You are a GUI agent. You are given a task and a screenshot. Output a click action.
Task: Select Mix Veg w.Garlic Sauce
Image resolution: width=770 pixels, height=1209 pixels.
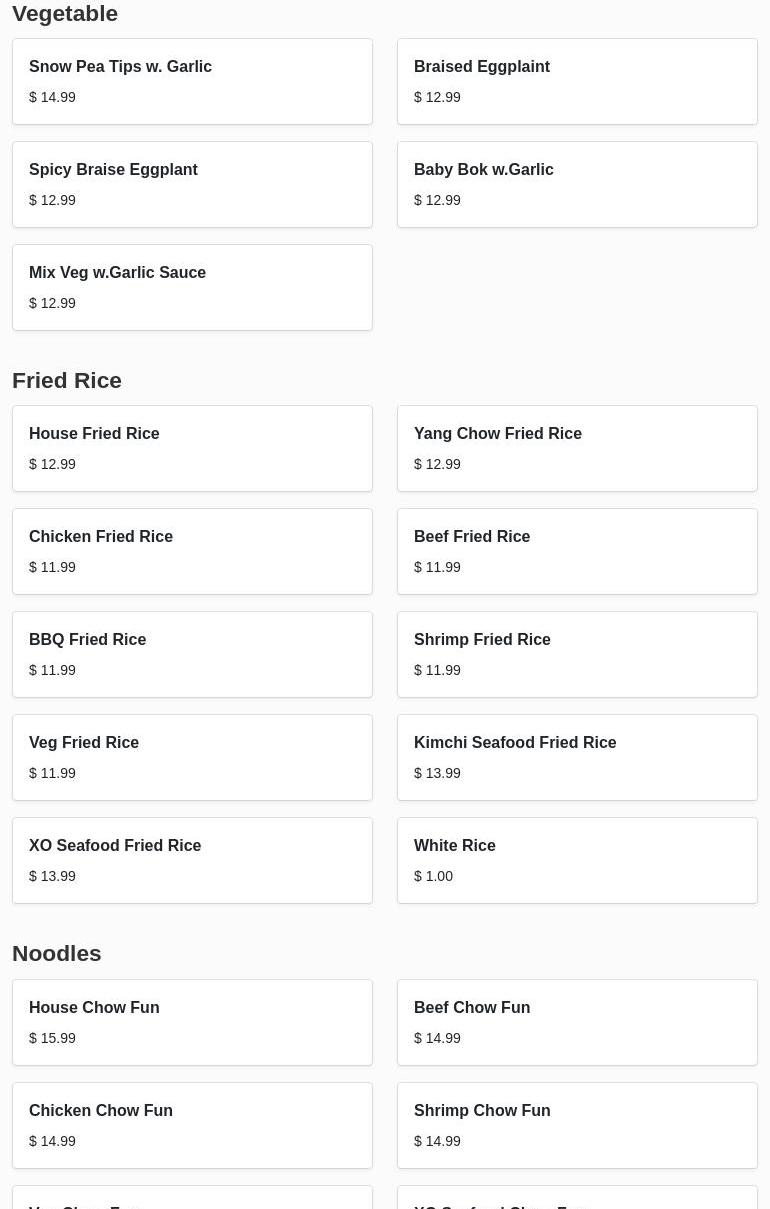192,287
